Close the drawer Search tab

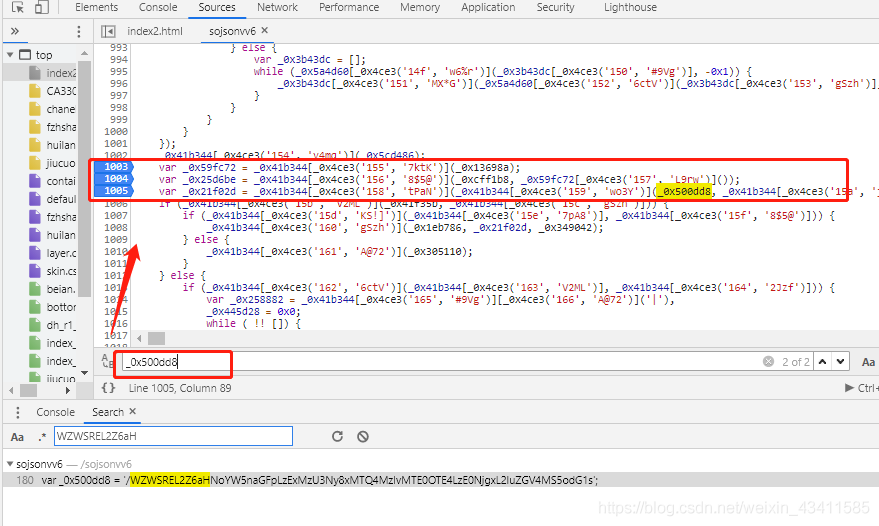133,411
